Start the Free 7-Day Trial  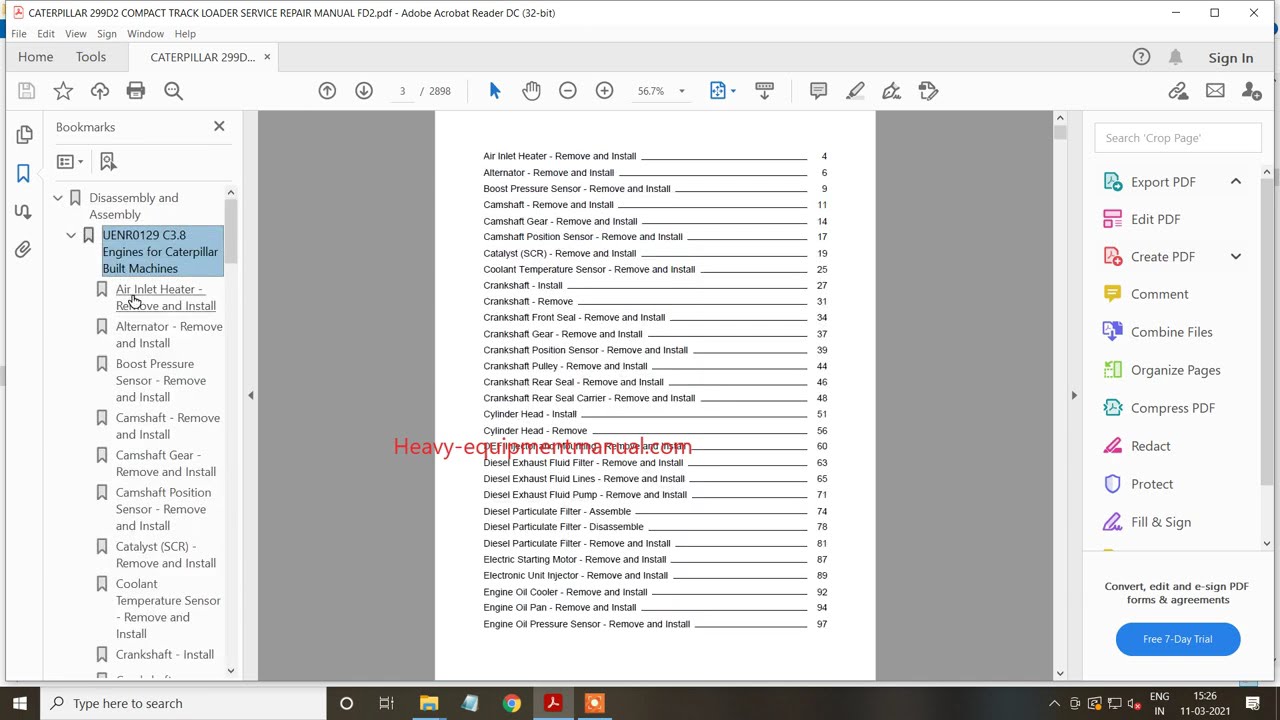click(x=1178, y=639)
